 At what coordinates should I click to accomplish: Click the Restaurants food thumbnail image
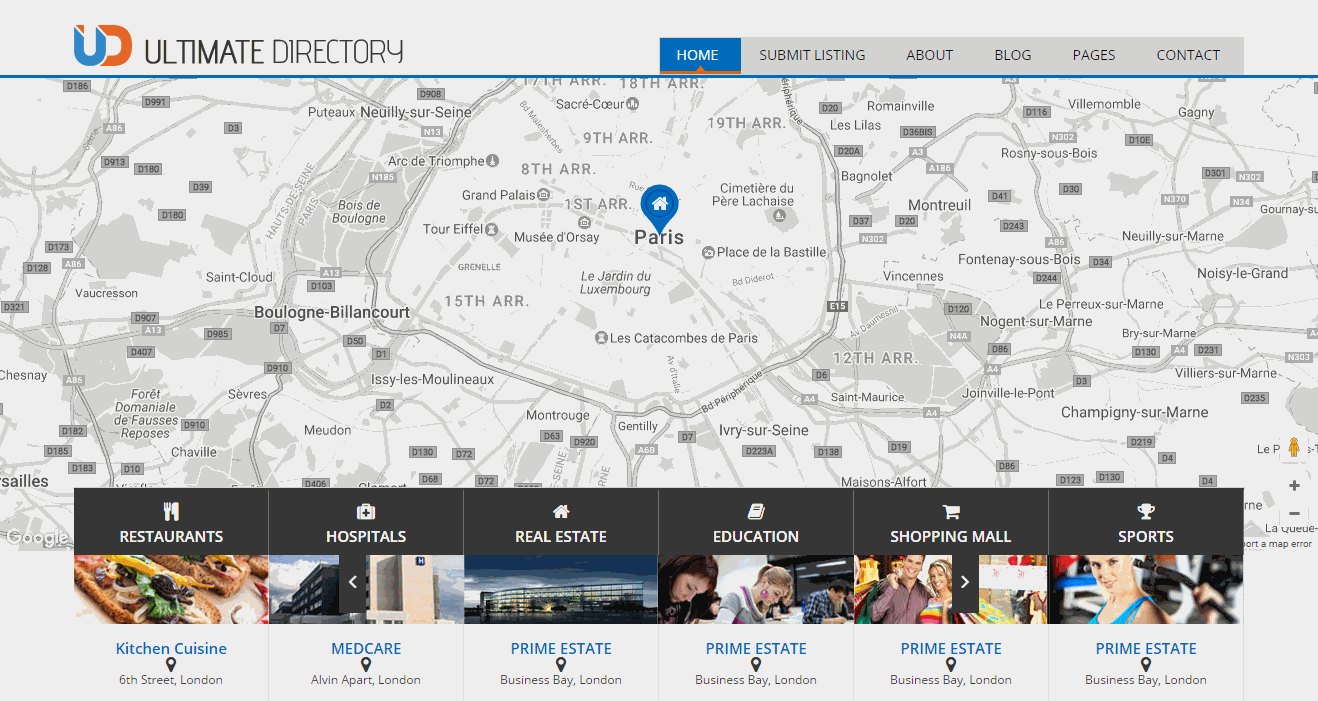[x=171, y=590]
